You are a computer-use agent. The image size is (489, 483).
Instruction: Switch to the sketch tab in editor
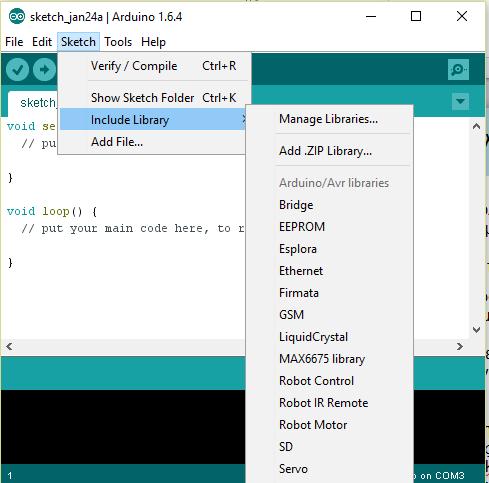[33, 103]
